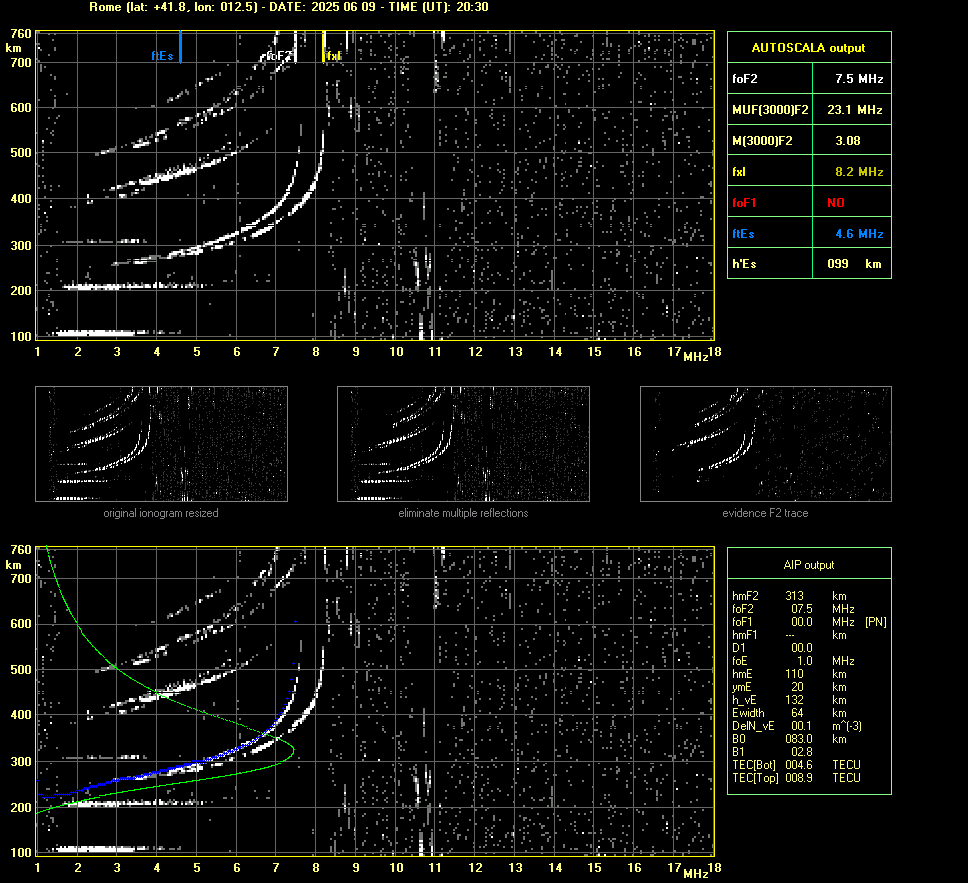The image size is (968, 883).
Task: Open the 'eliminate multiple reflections' thumbnail
Action: pos(463,444)
